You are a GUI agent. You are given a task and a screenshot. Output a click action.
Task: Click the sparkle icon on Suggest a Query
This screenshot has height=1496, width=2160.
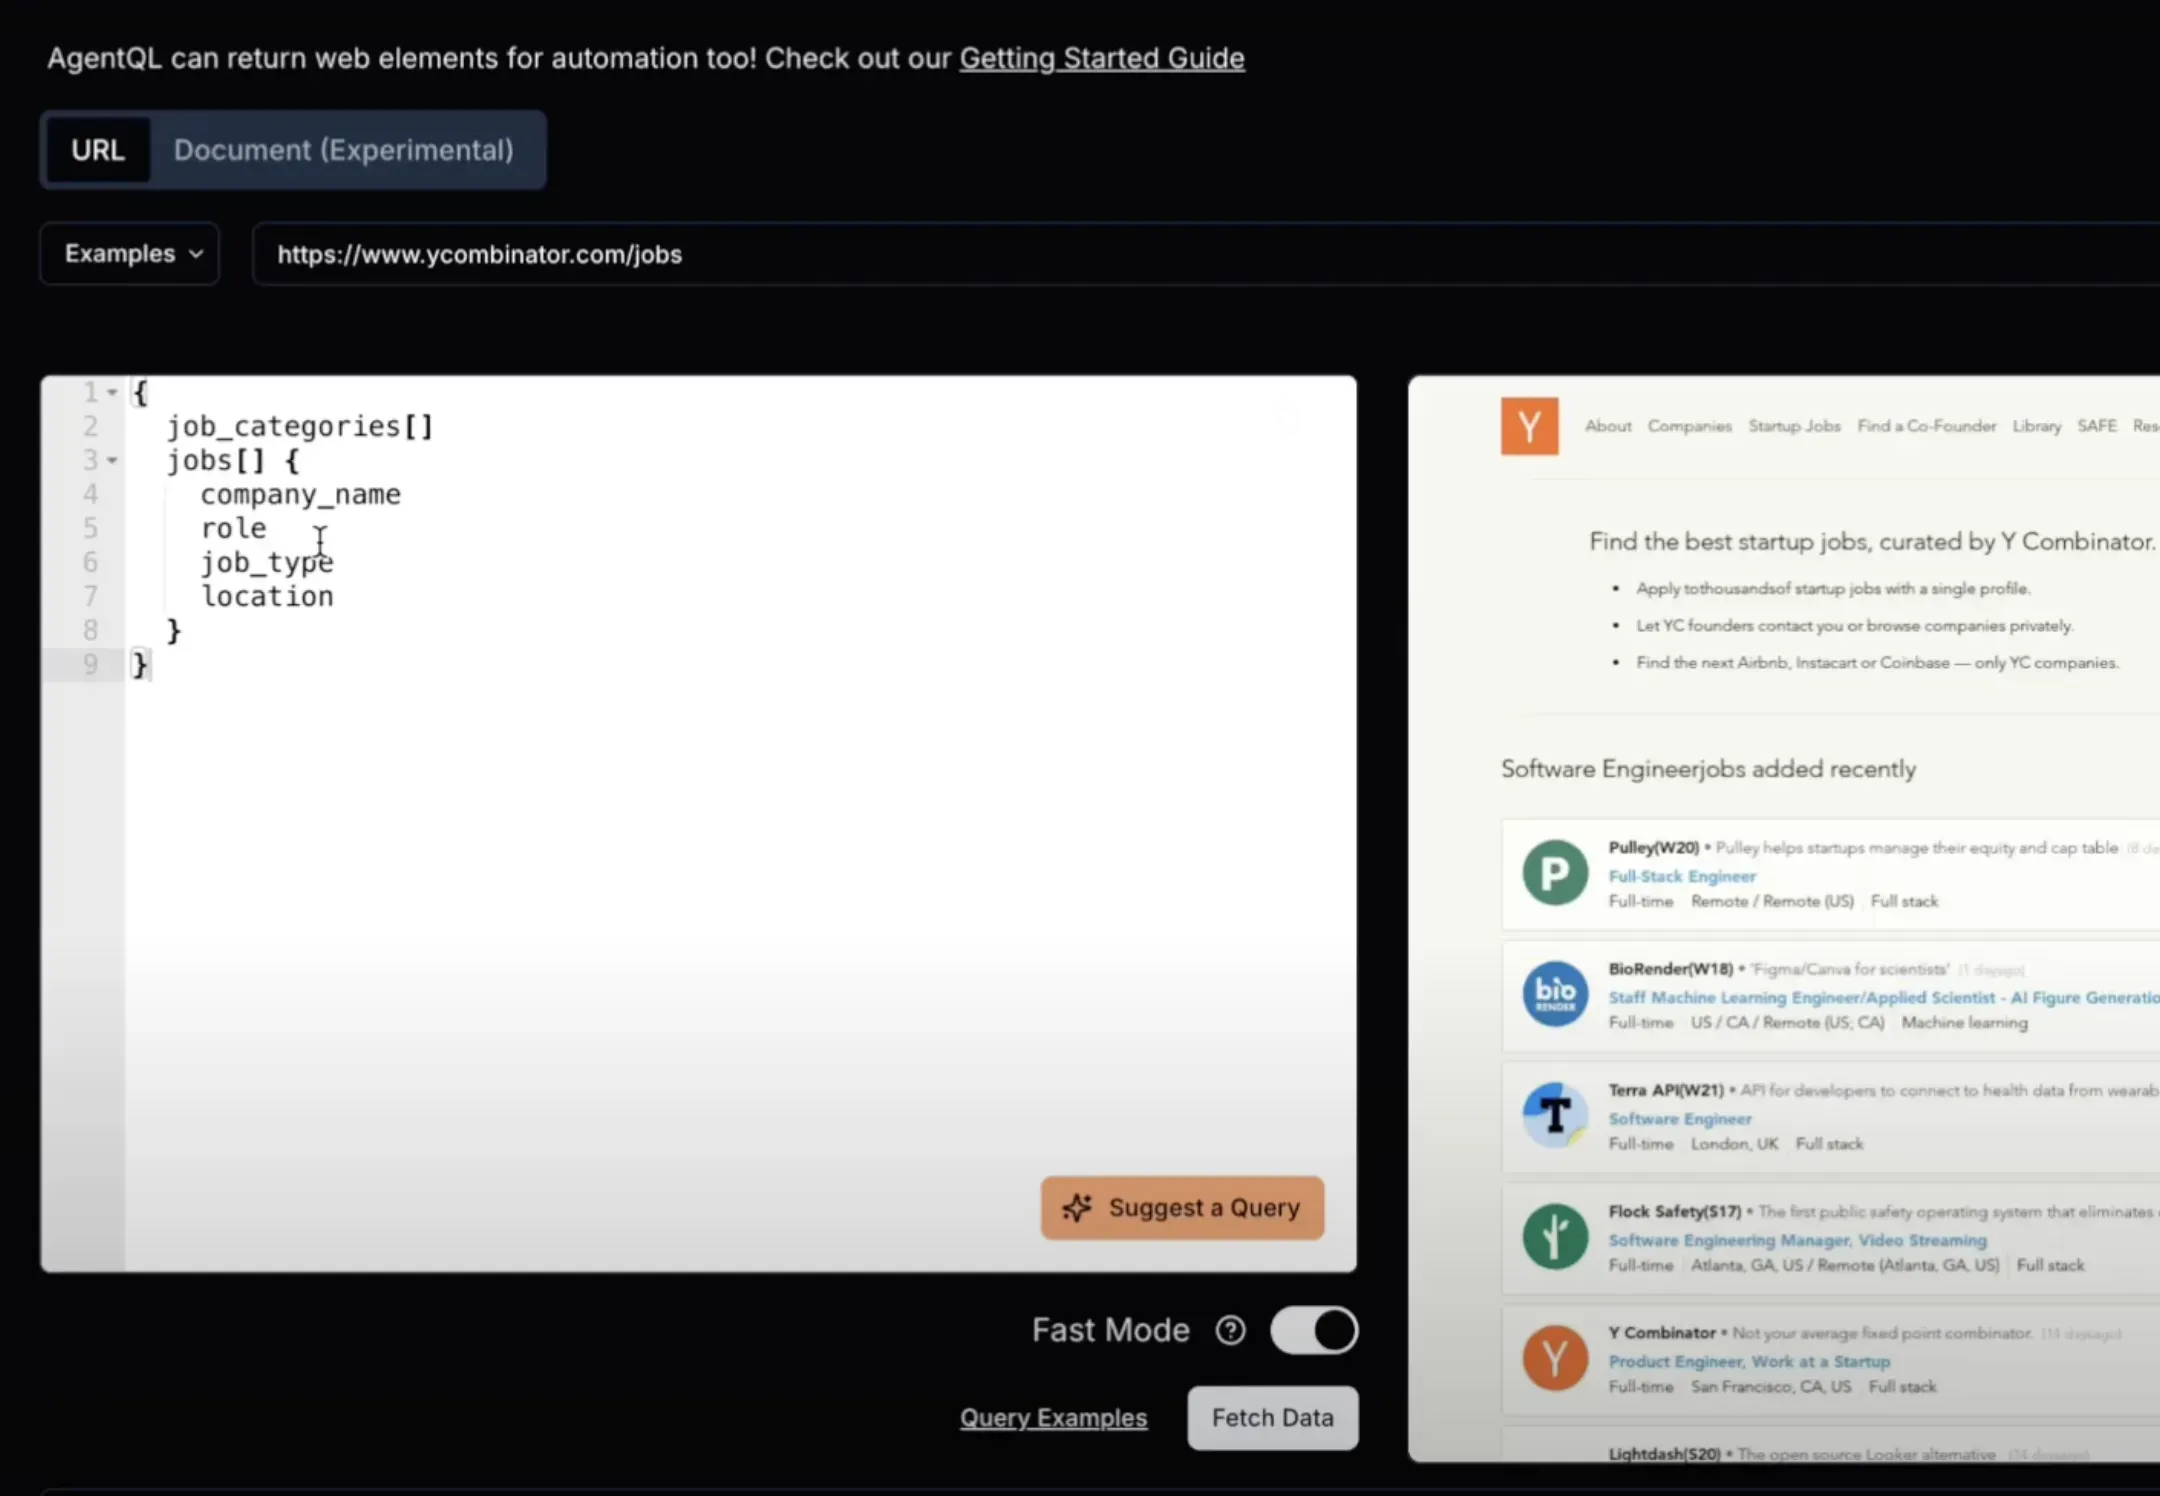click(1077, 1208)
